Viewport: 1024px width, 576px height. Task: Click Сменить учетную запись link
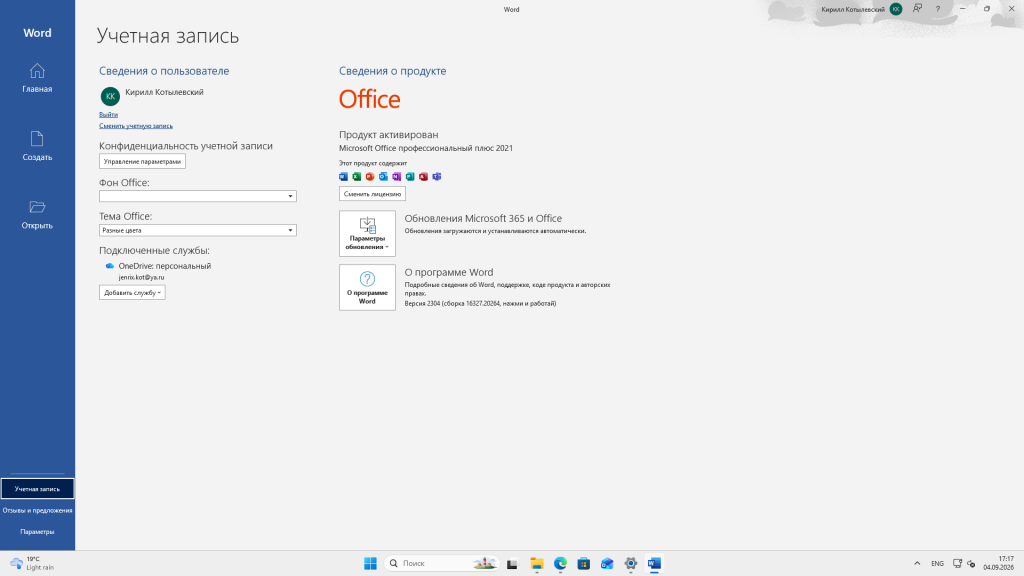(x=136, y=125)
